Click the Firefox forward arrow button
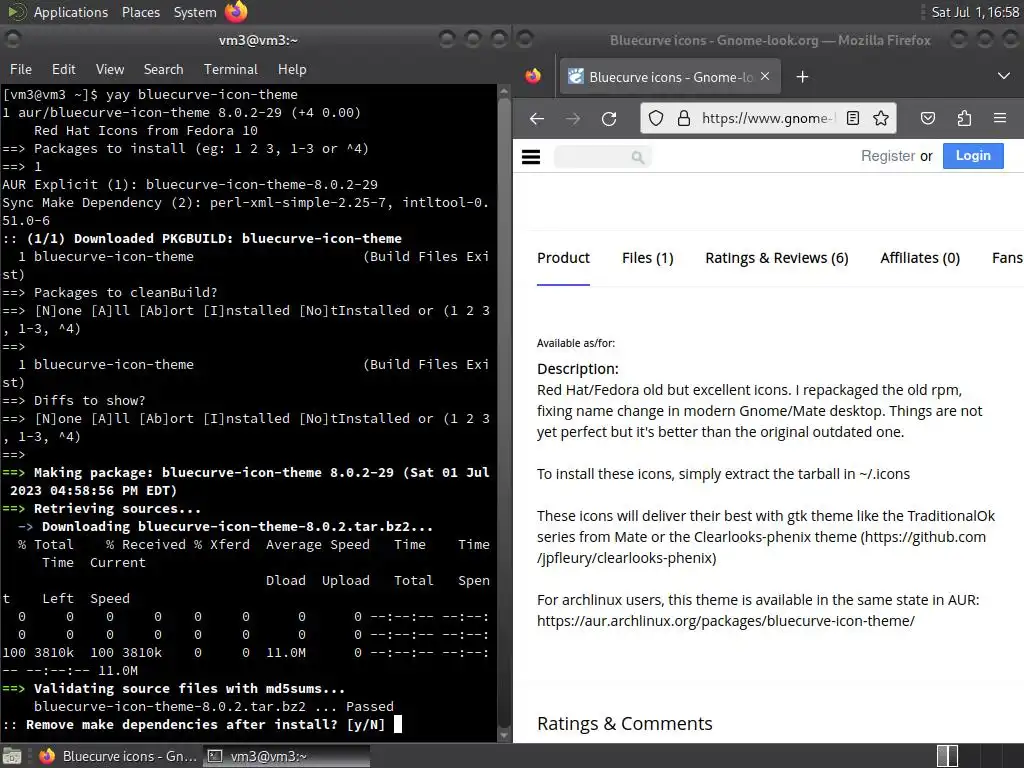Screen dimensions: 1024x768 pyautogui.click(x=573, y=118)
